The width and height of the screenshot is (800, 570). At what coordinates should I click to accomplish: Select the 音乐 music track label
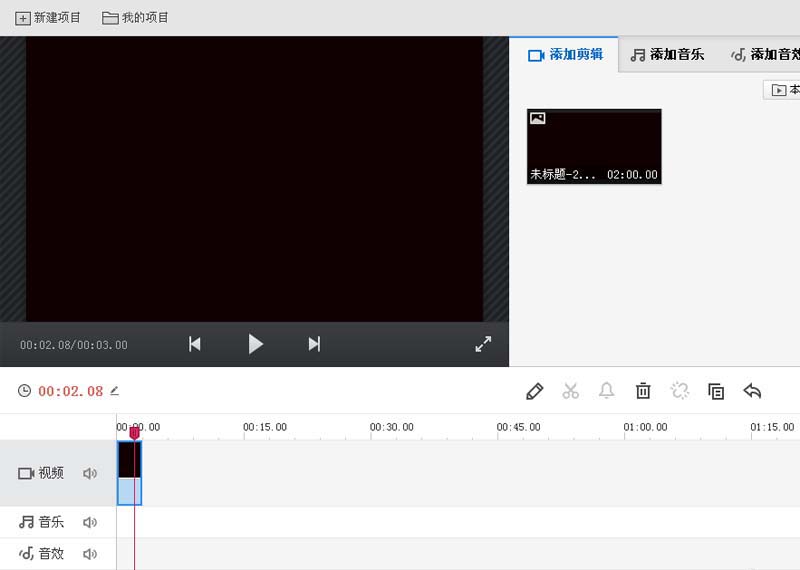[41, 522]
